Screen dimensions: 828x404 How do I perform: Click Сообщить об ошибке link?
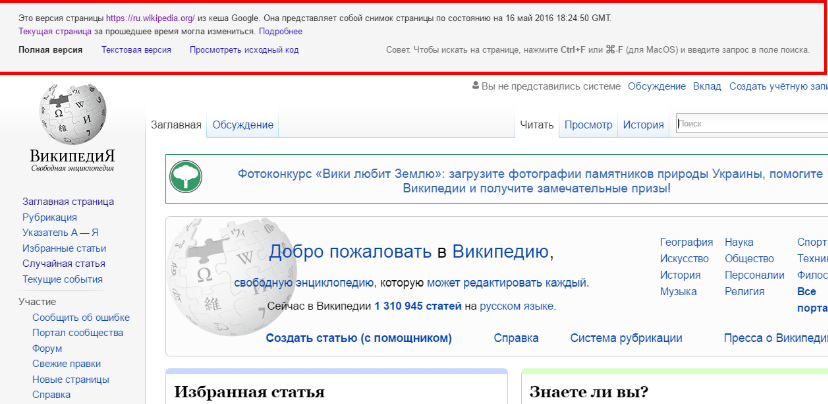point(81,317)
